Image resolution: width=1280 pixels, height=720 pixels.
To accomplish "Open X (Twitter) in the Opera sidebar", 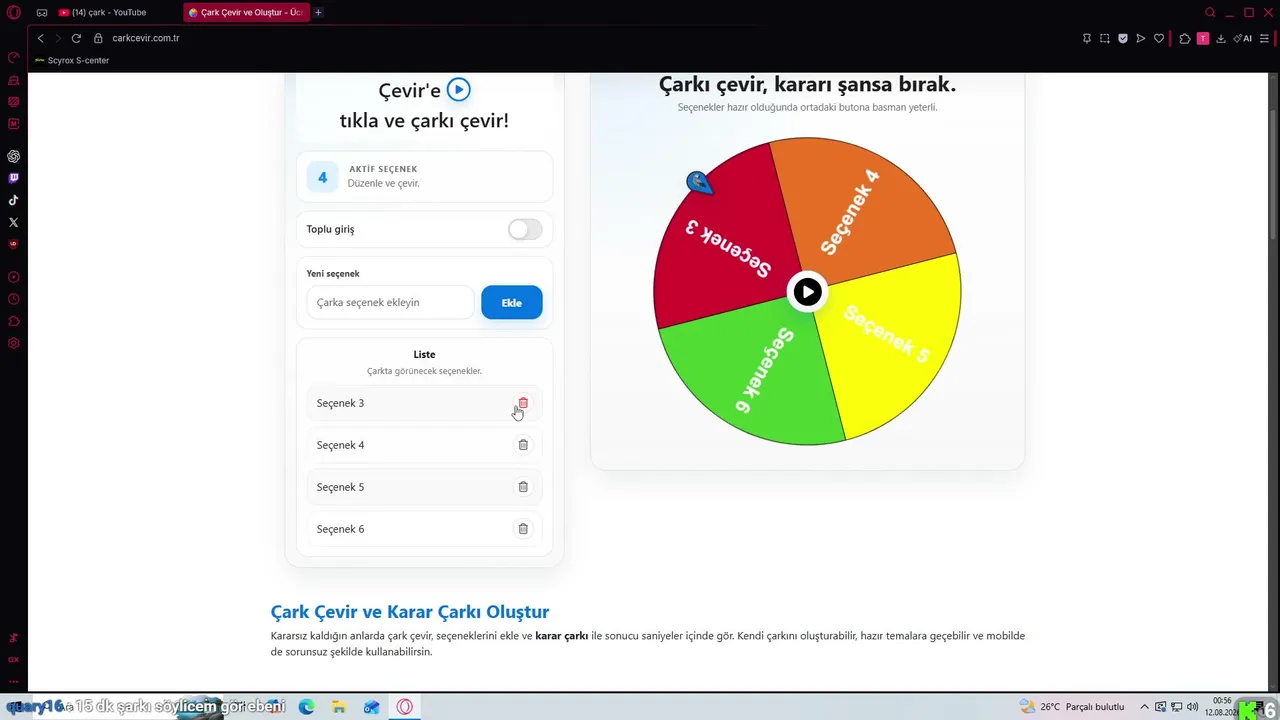I will [13, 222].
